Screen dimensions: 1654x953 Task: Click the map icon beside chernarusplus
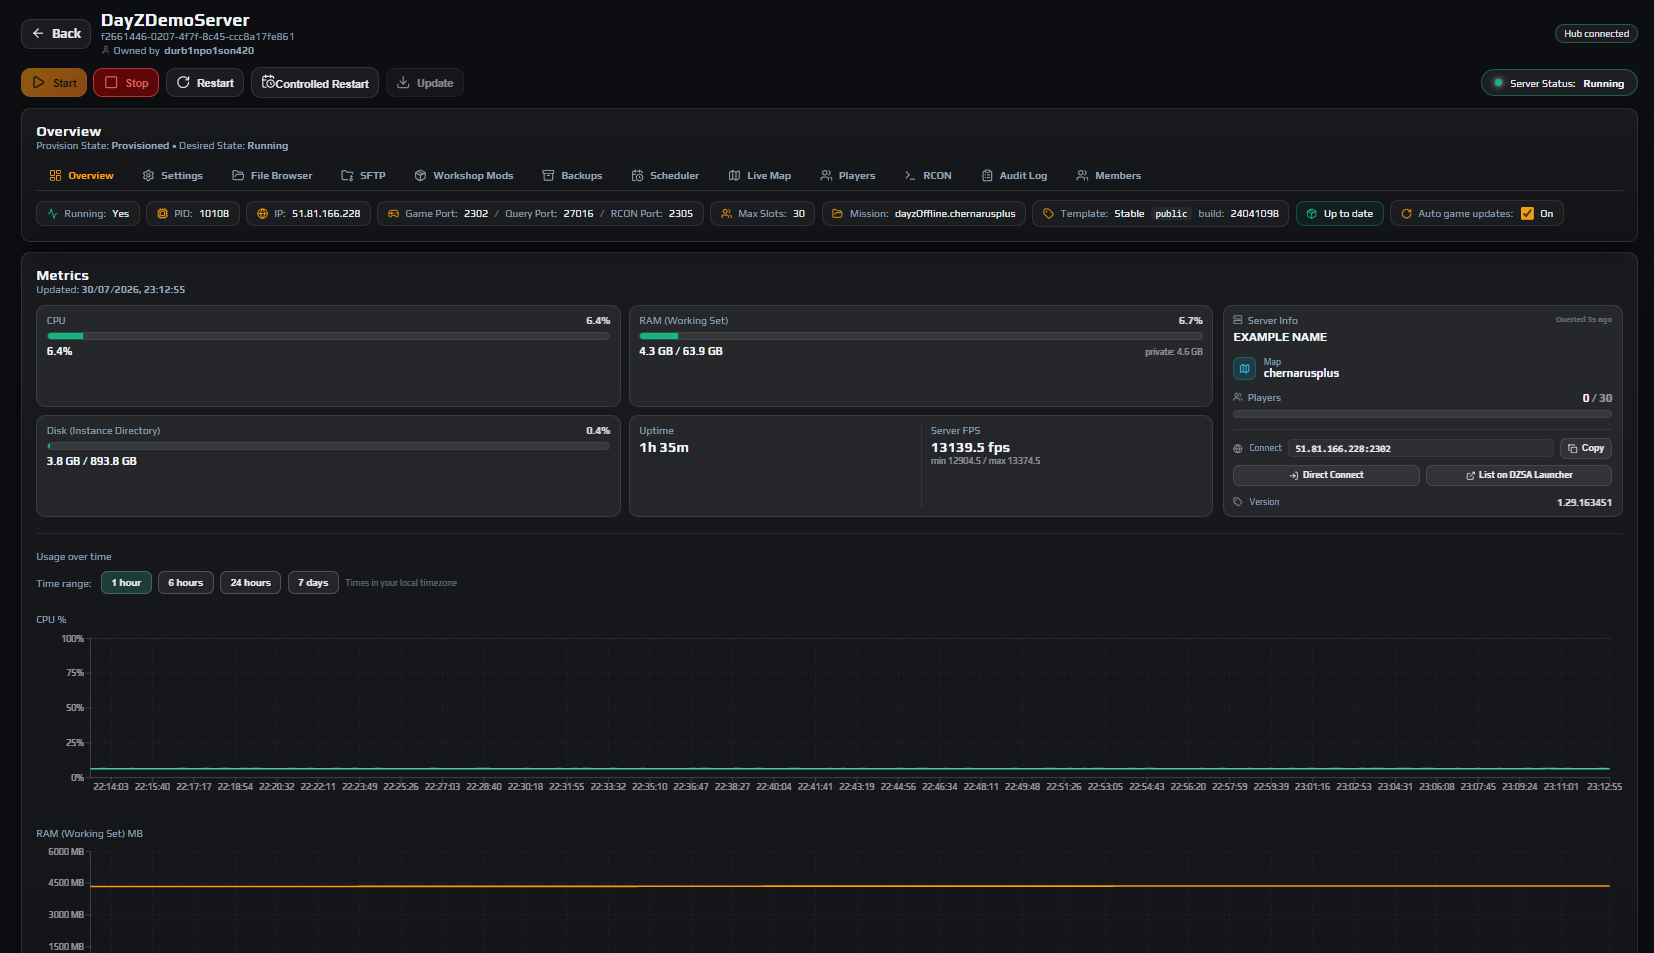pyautogui.click(x=1244, y=368)
